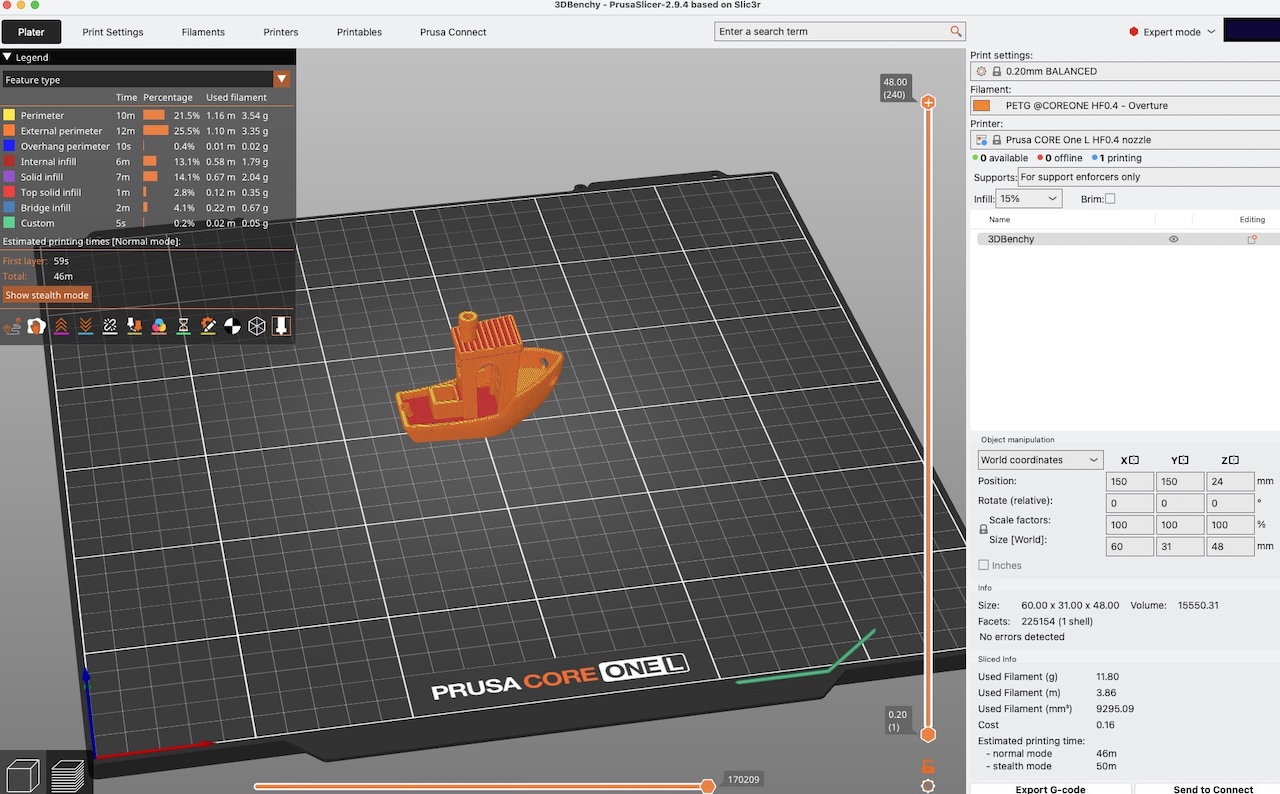
Task: Open World coordinates dropdown
Action: (1039, 460)
